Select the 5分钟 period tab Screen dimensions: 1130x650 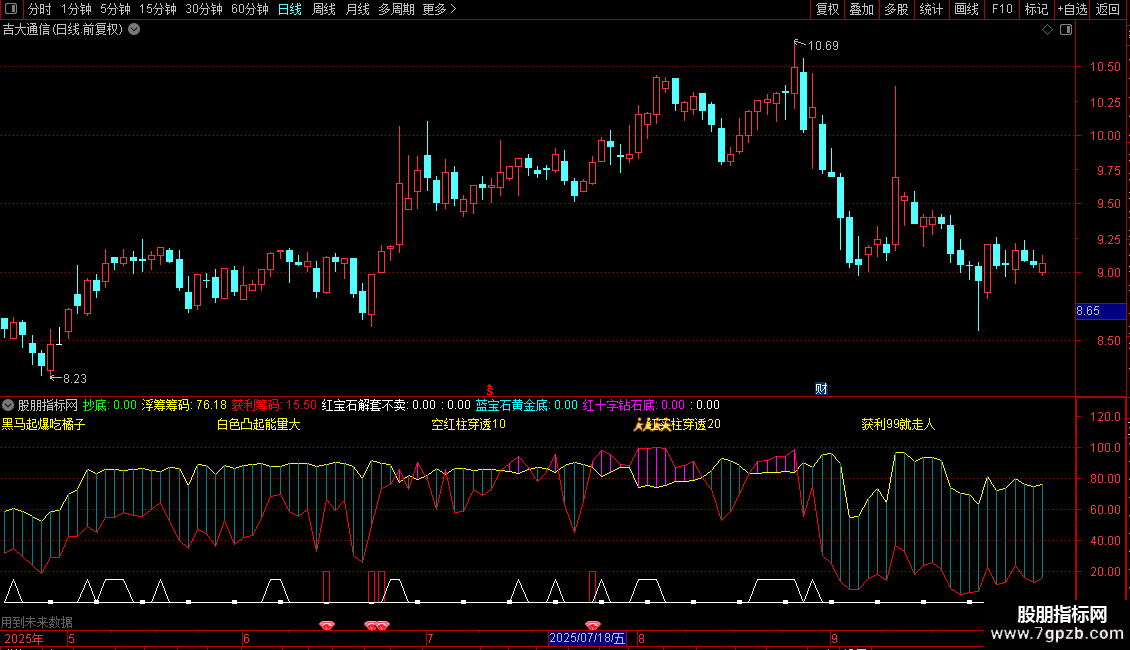click(115, 9)
